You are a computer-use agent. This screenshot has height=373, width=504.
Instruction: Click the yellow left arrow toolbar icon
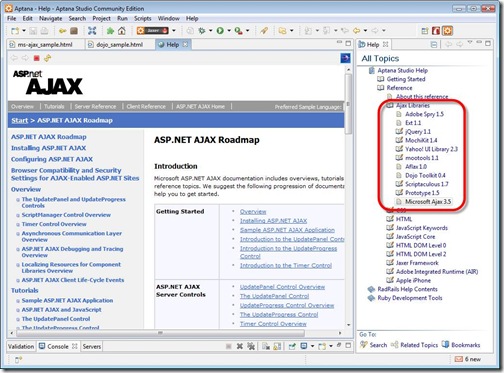(62, 31)
